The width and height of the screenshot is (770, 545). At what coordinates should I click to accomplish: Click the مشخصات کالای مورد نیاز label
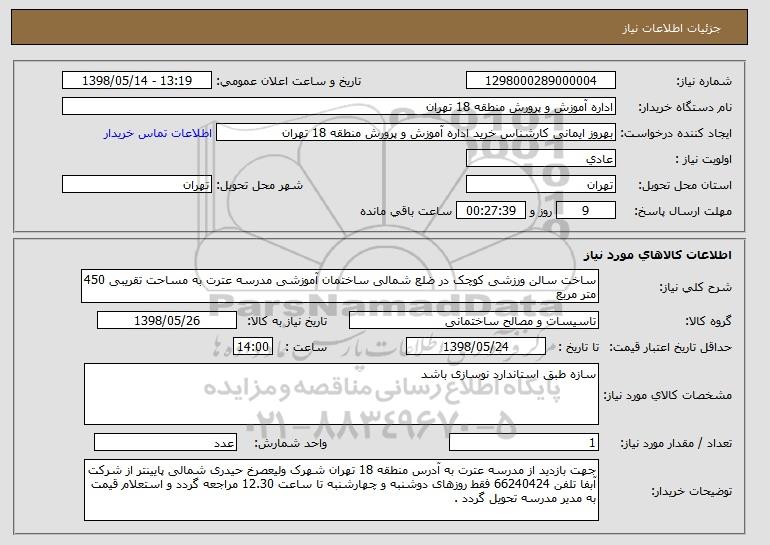(x=667, y=395)
